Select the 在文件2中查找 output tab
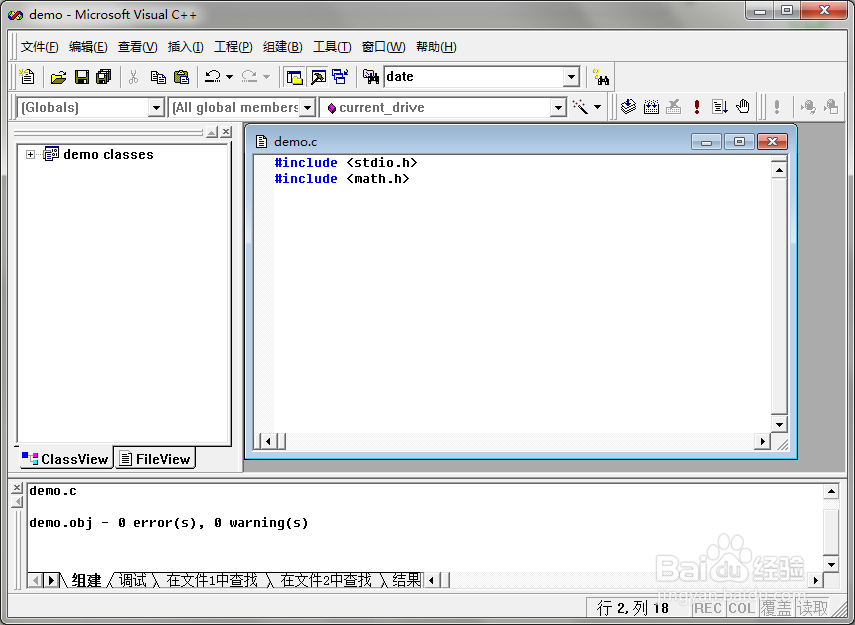 point(326,580)
